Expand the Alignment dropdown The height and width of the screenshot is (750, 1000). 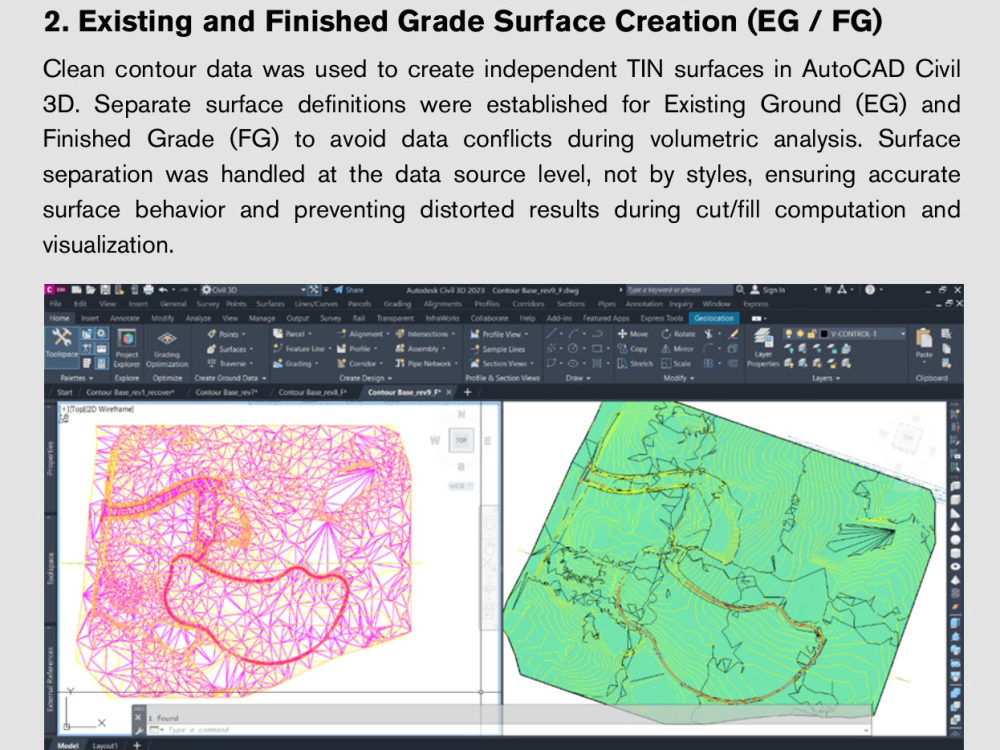click(388, 334)
